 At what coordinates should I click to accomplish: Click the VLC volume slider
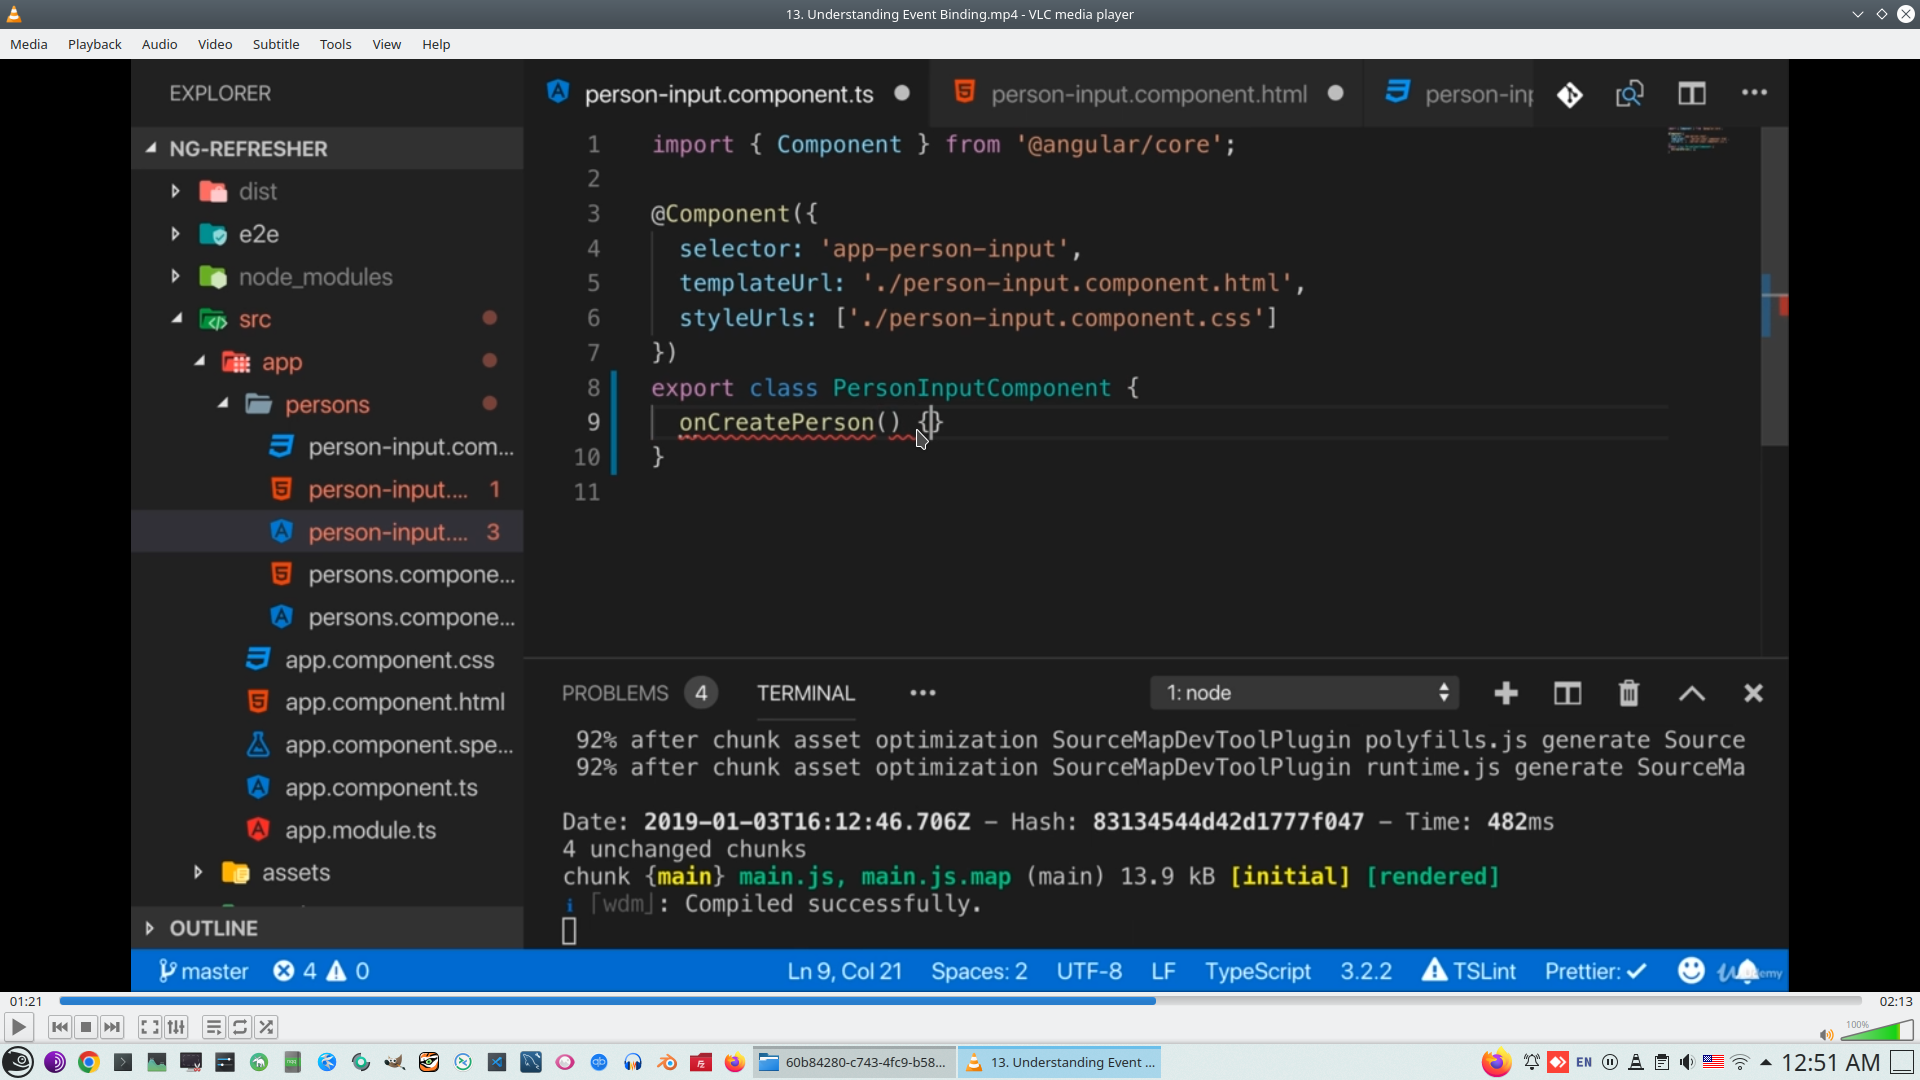pyautogui.click(x=1877, y=1032)
